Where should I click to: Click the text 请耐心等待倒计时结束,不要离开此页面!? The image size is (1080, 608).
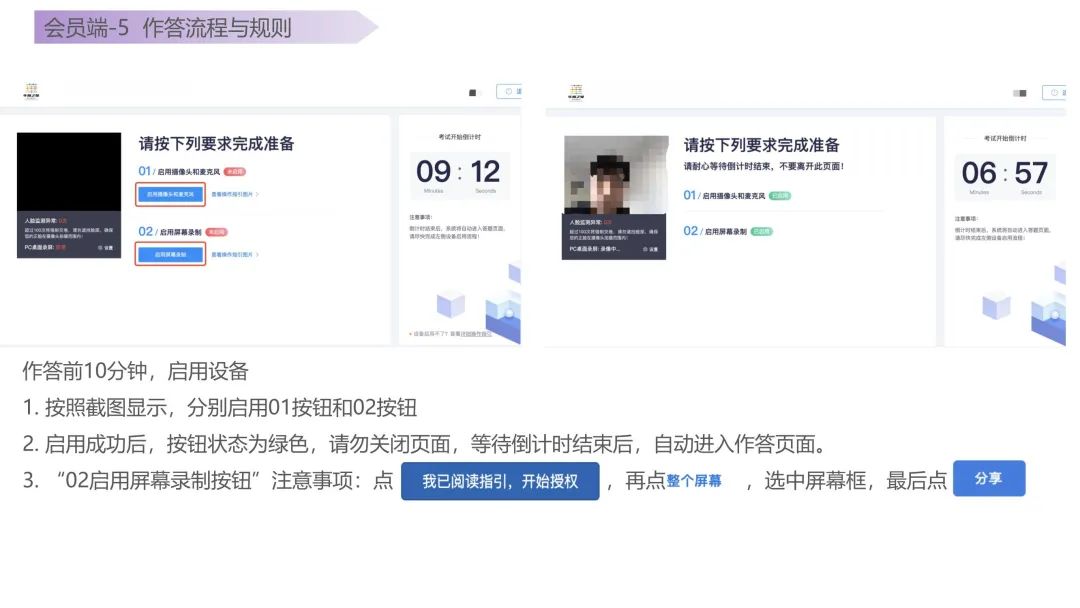pyautogui.click(x=764, y=166)
